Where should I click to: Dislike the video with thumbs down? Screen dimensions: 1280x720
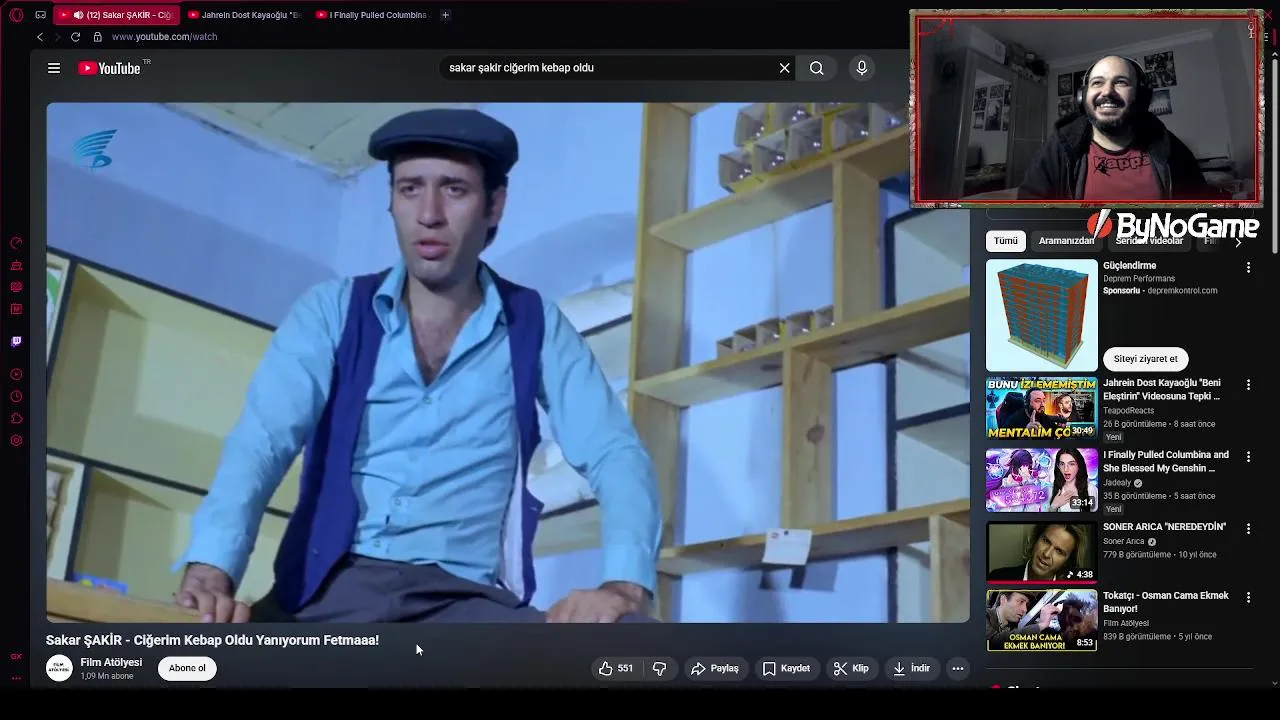coord(660,668)
